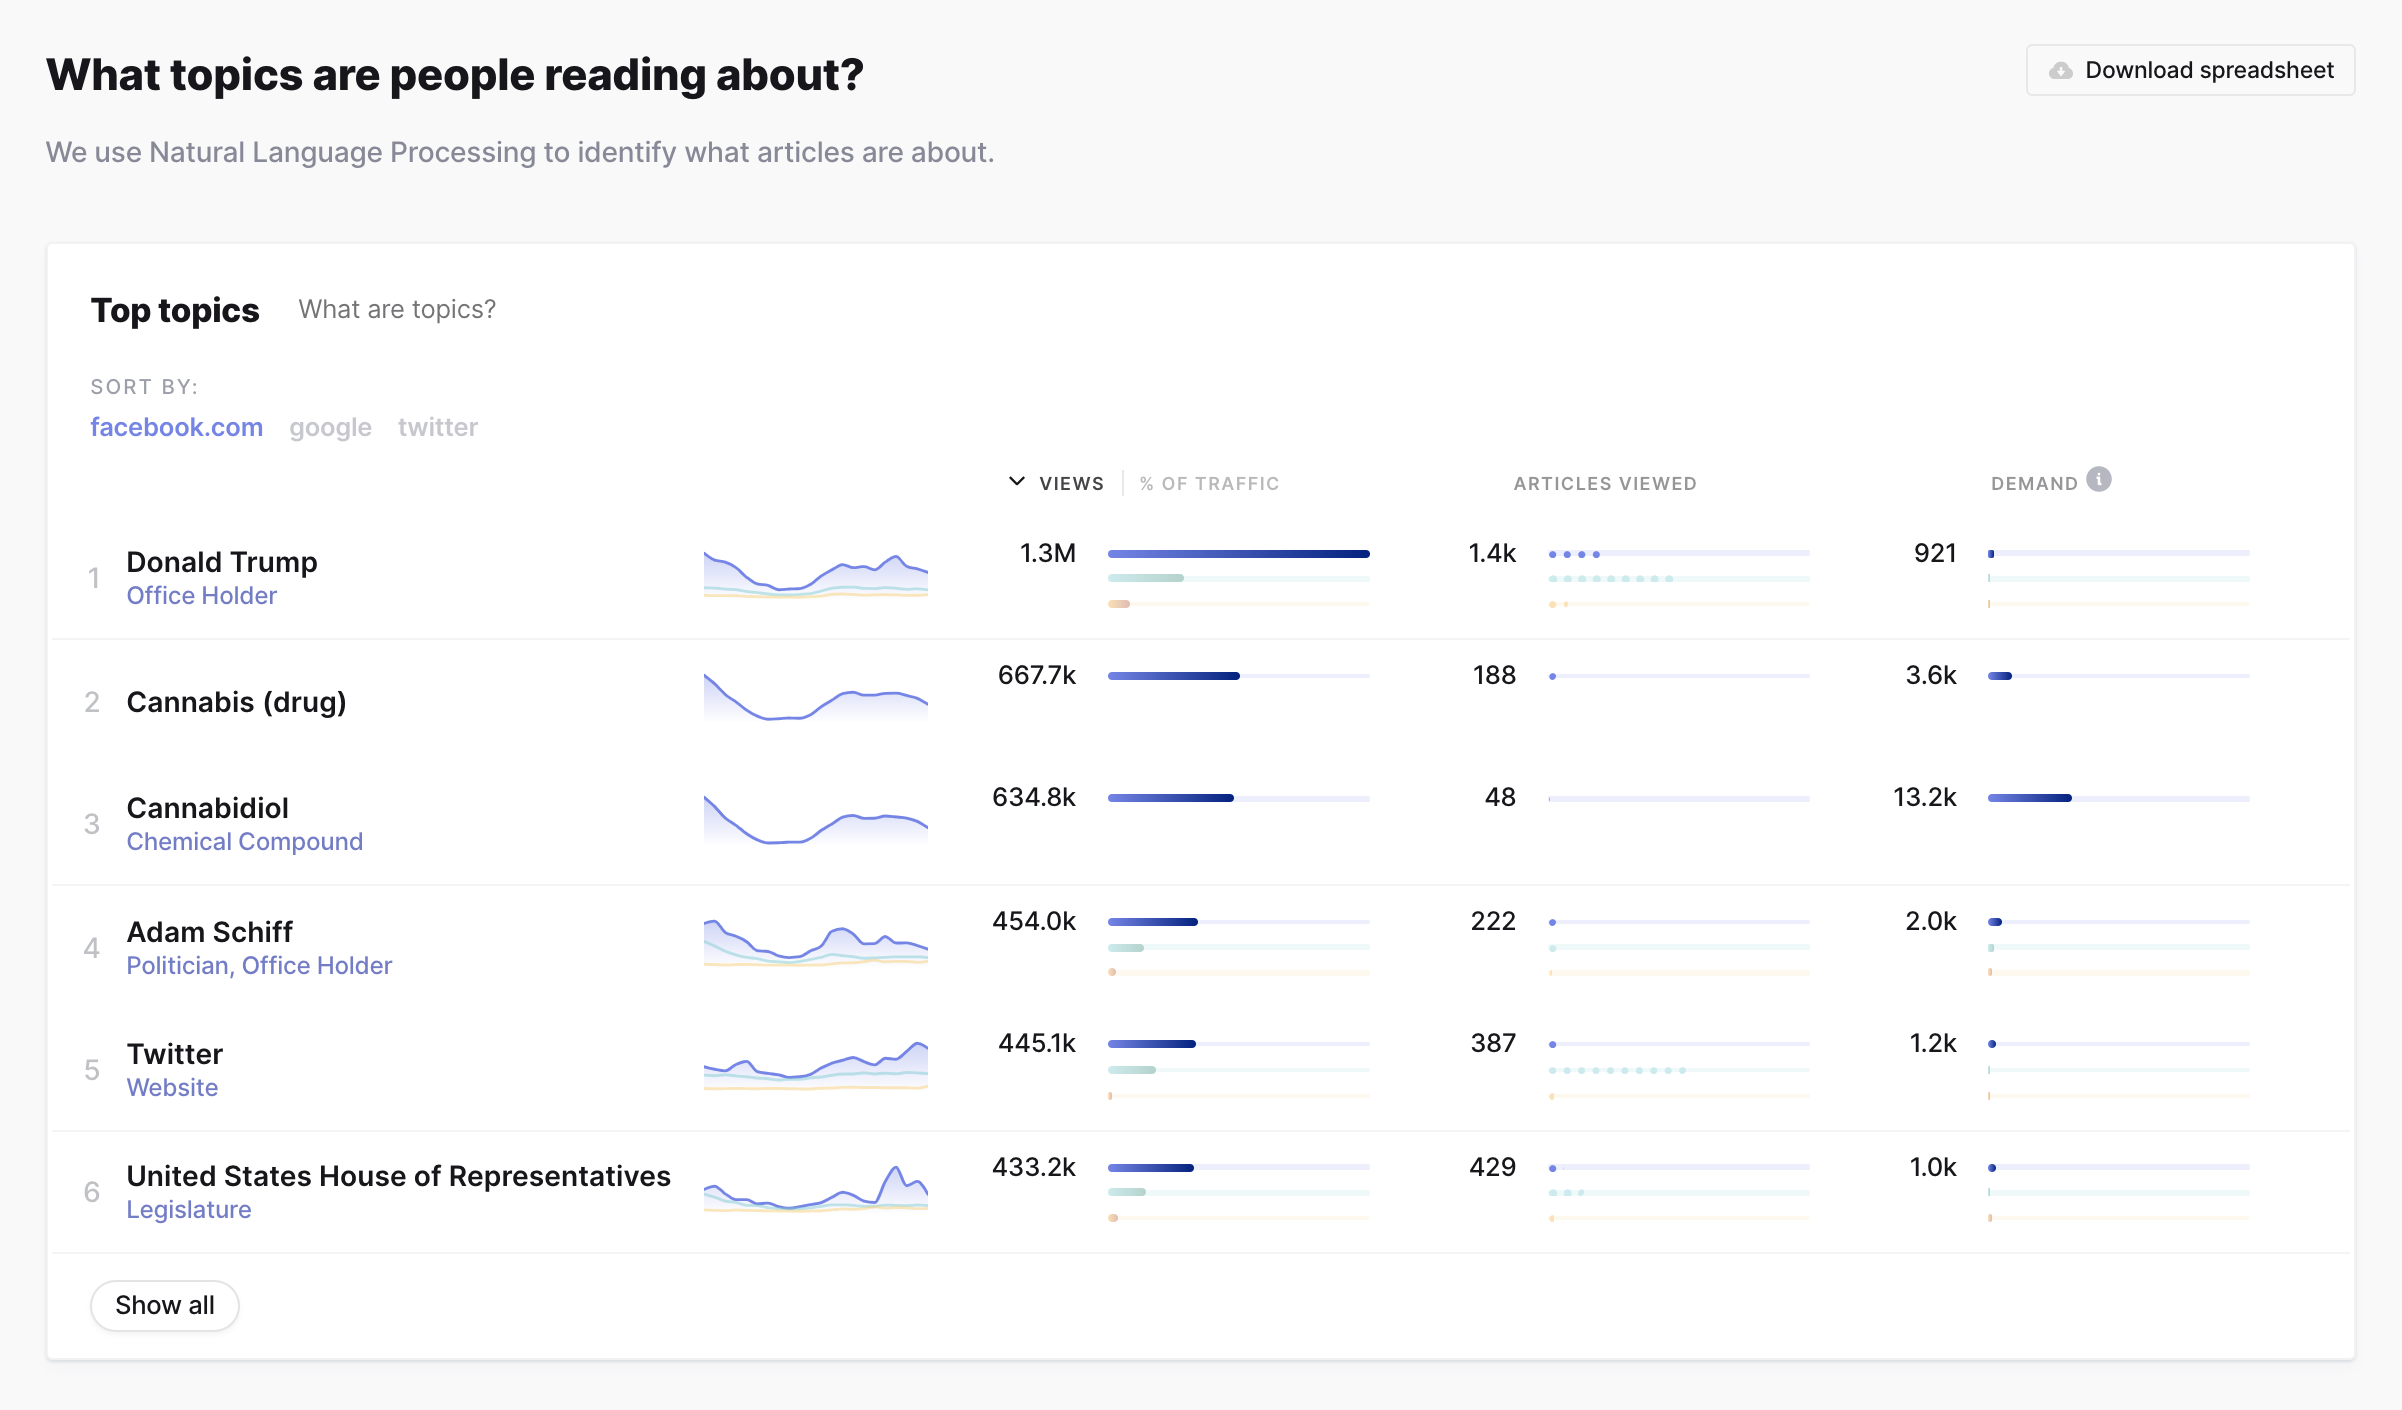Select the Cannabis (drug) topic
Screen dimensions: 2402x1410
[x=236, y=701]
